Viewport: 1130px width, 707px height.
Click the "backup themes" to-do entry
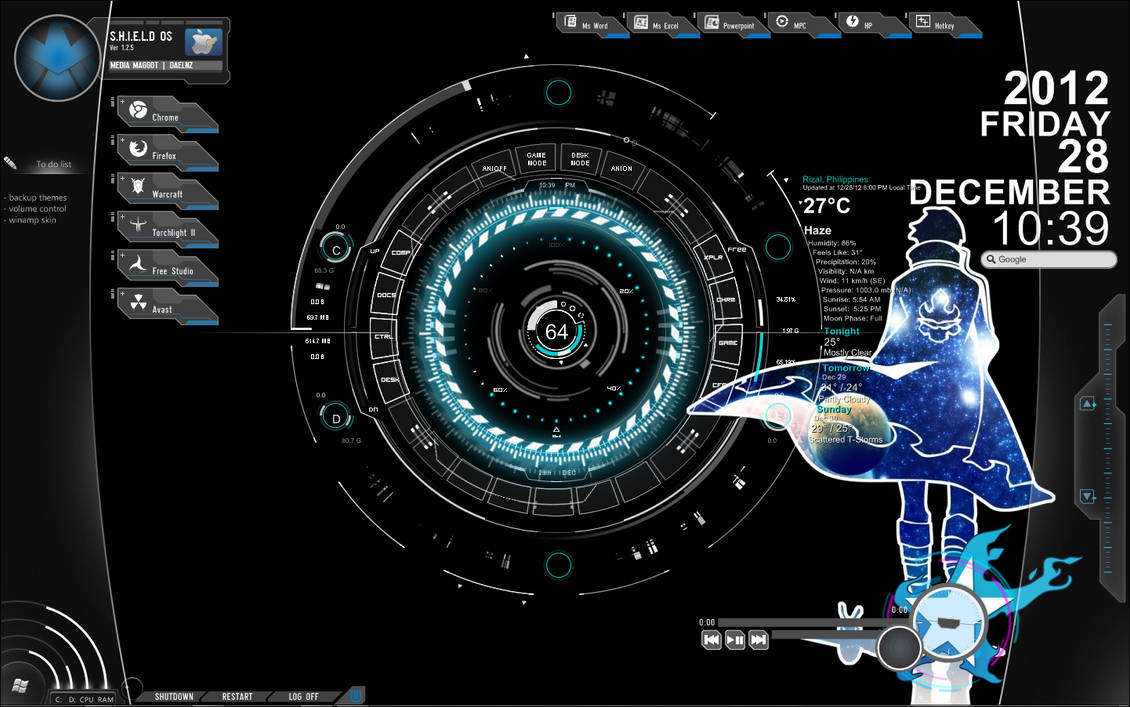[x=37, y=197]
